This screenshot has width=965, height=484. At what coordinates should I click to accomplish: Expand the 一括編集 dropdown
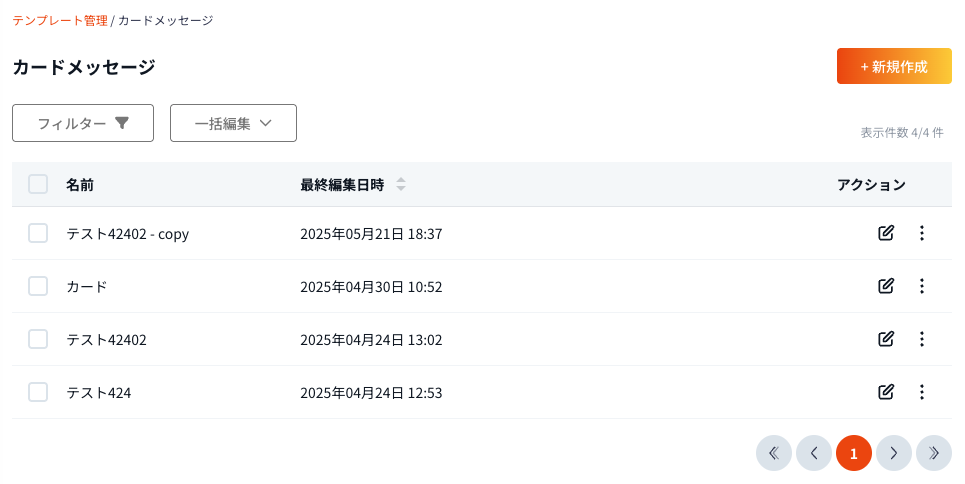[x=233, y=123]
